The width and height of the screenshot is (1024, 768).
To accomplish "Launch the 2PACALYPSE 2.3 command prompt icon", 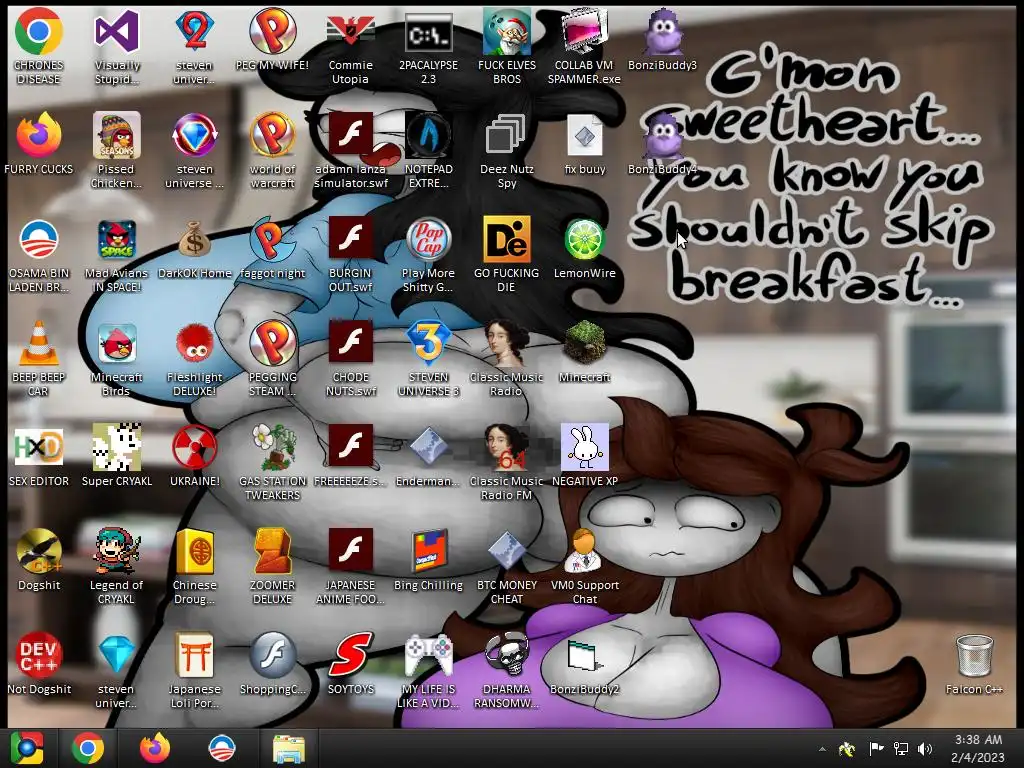I will (x=428, y=31).
